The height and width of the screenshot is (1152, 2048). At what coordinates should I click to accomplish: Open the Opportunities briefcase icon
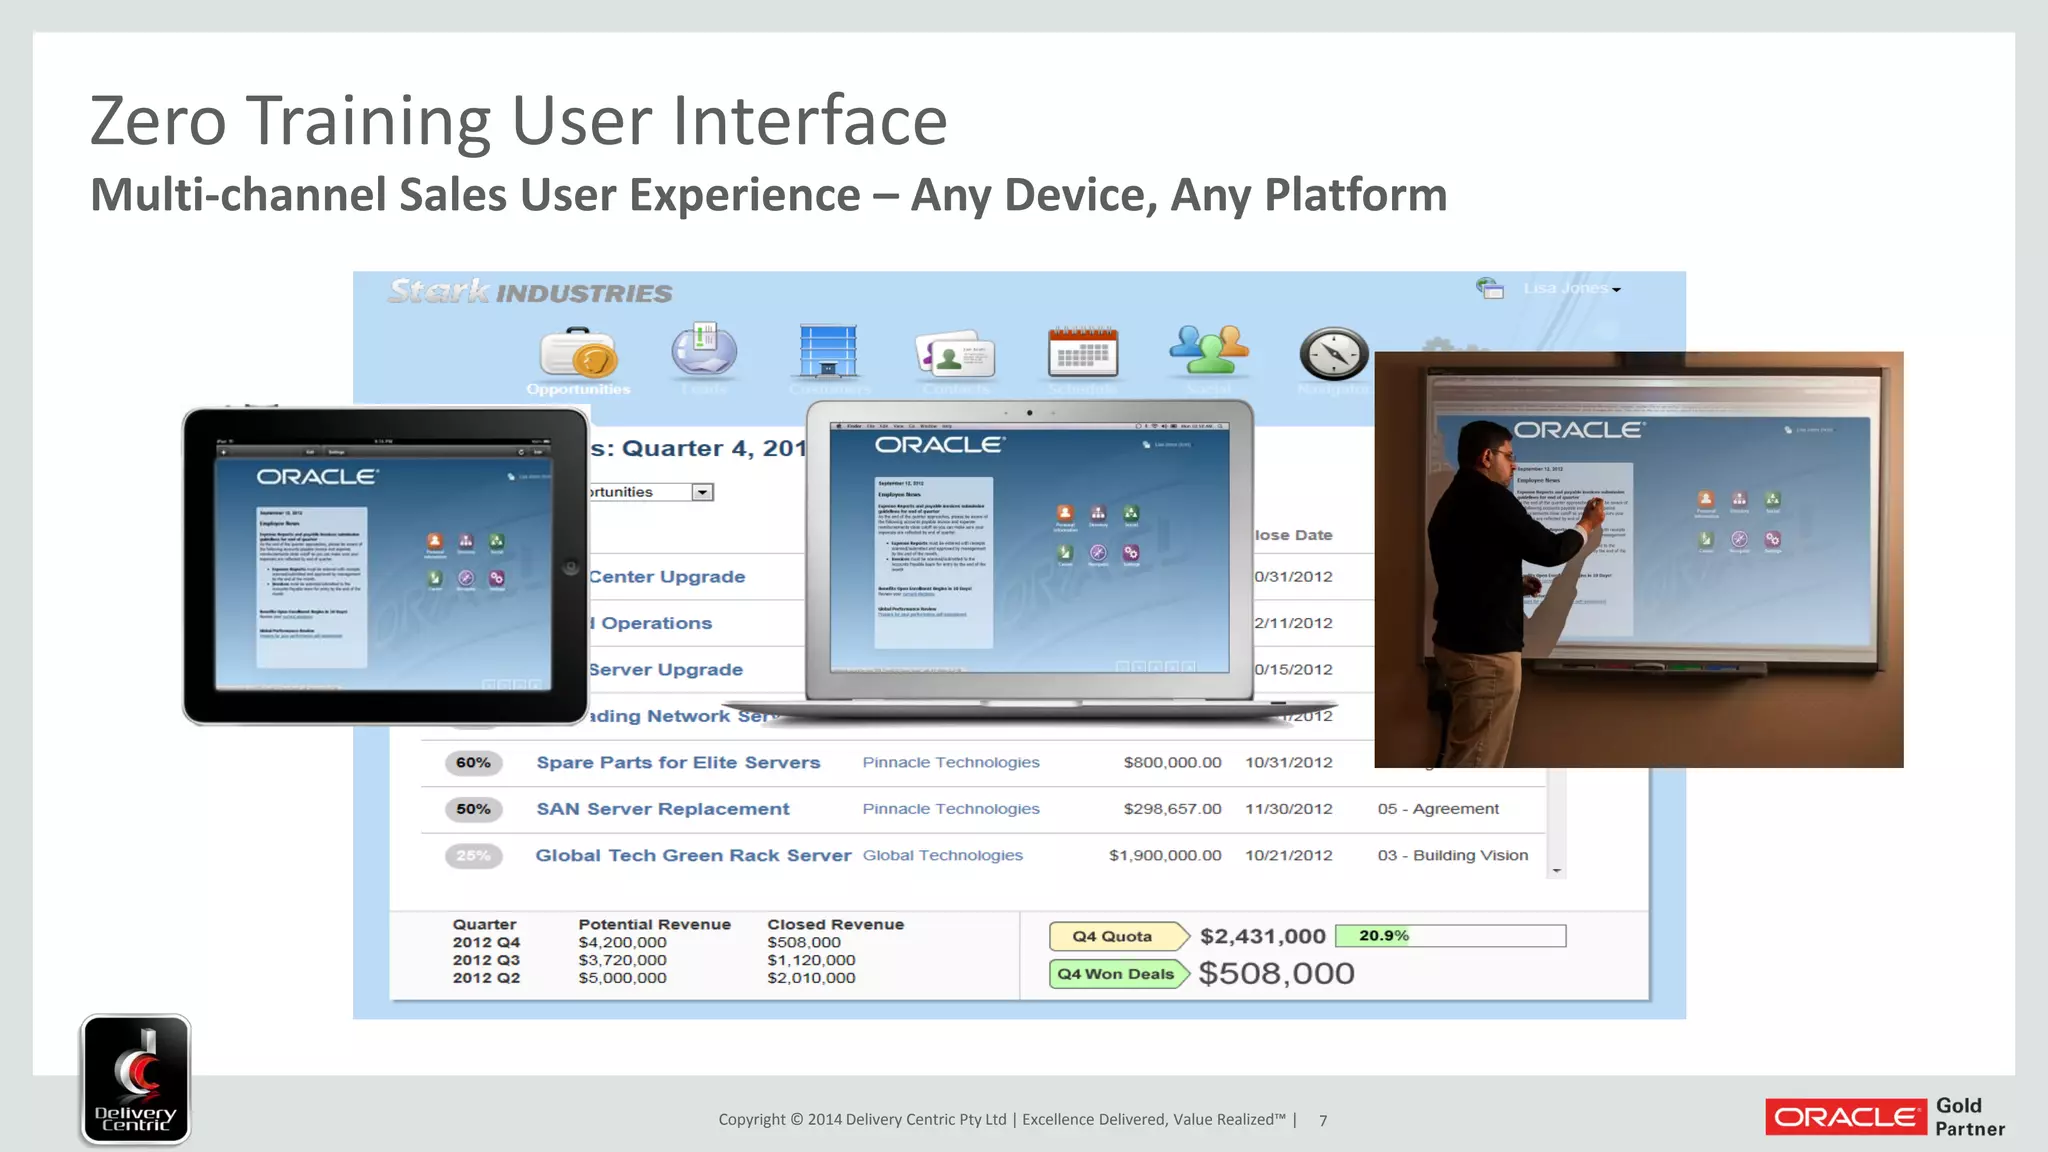pos(579,353)
